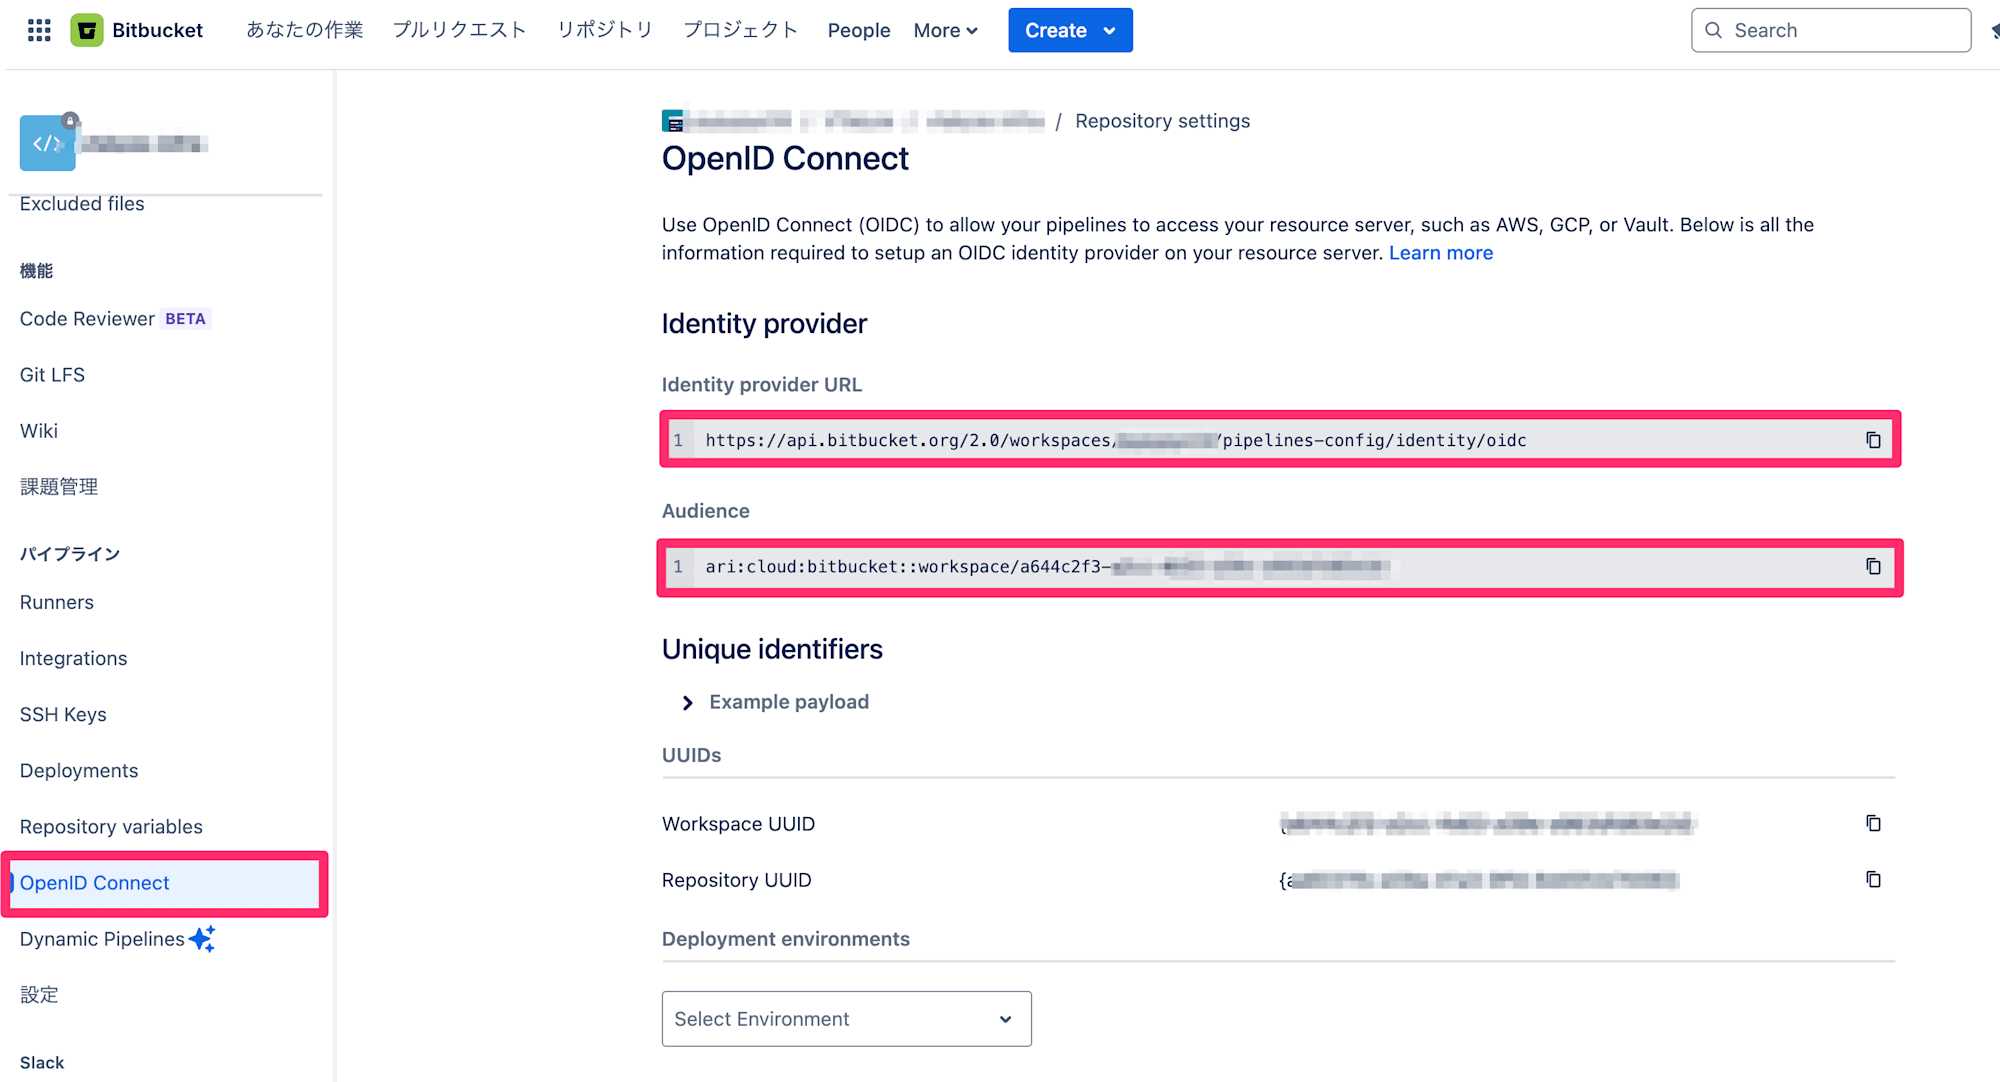
Task: Click the Create button
Action: click(1070, 30)
